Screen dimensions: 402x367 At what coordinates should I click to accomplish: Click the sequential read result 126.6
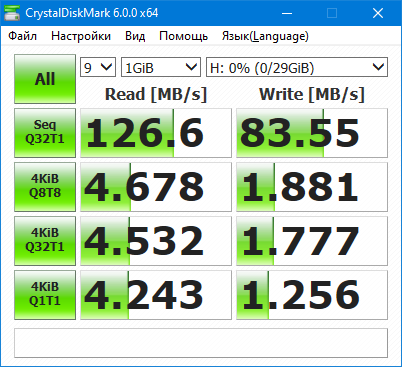tap(156, 133)
